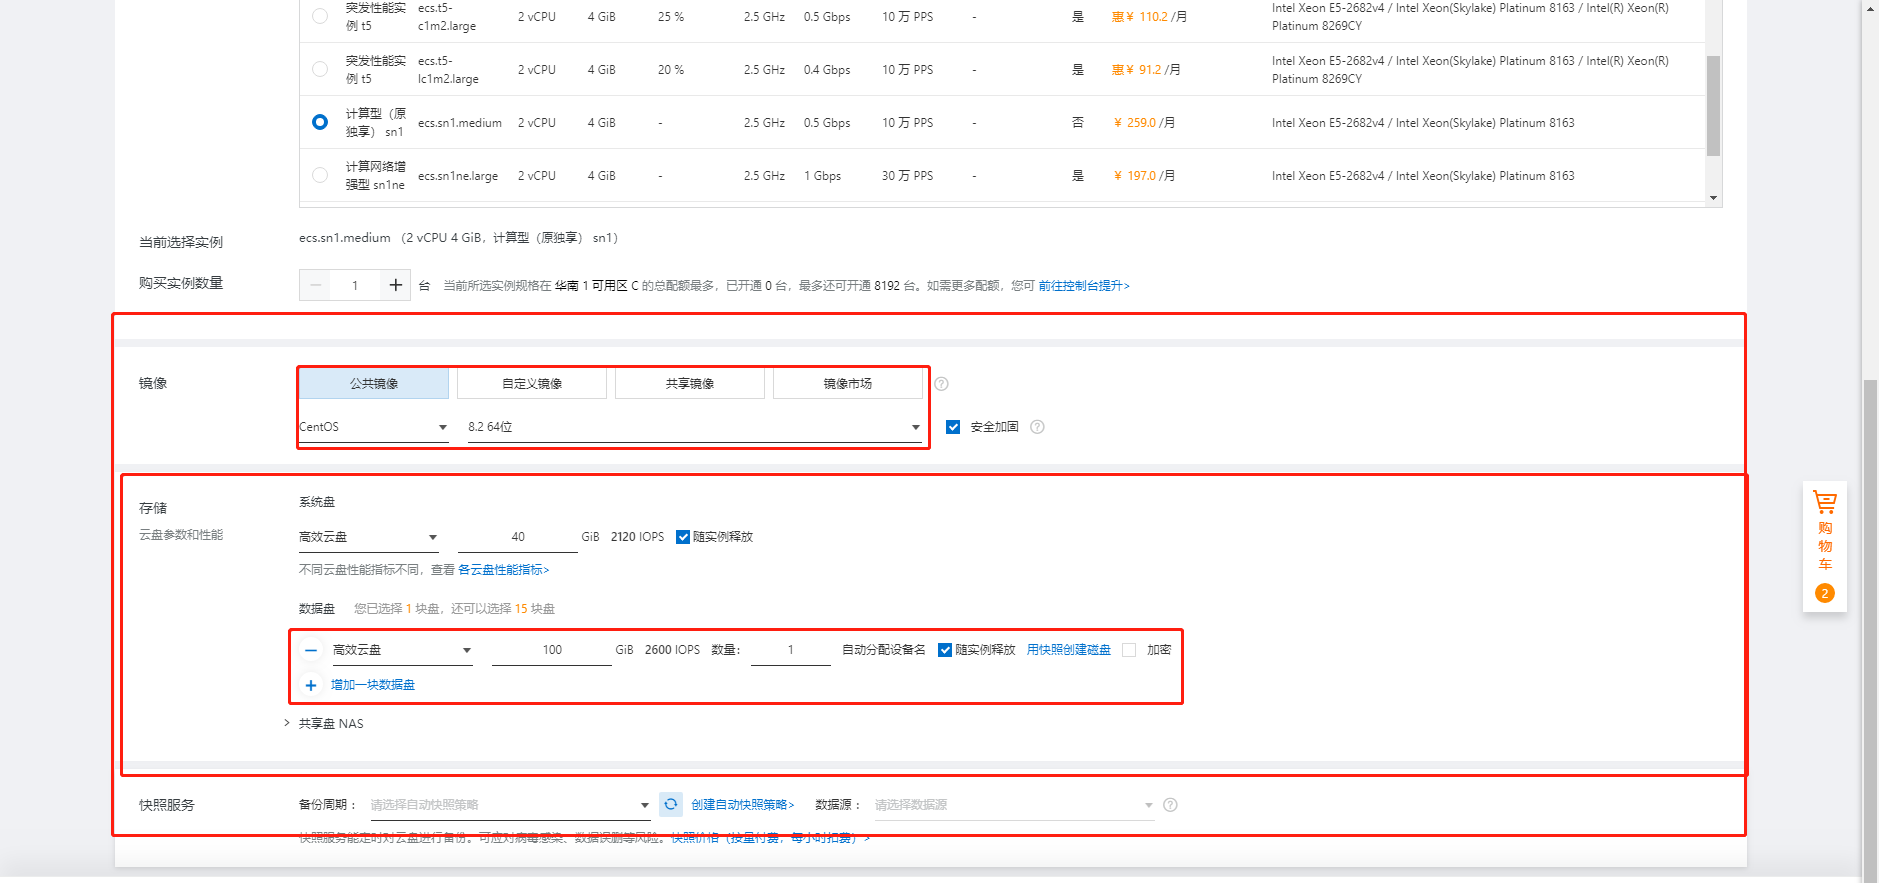The height and width of the screenshot is (883, 1879).
Task: Open the CentOS image dropdown
Action: tap(373, 427)
